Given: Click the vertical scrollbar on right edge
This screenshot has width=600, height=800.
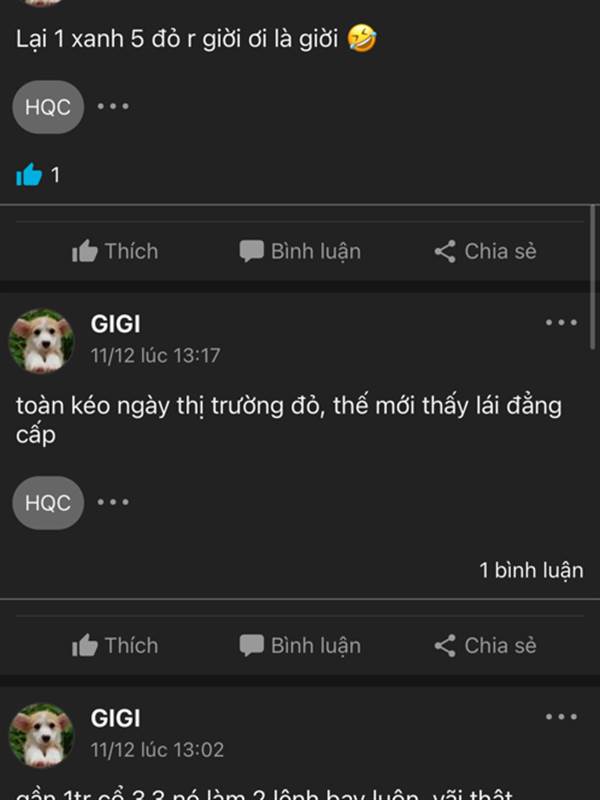Looking at the screenshot, I should point(592,277).
